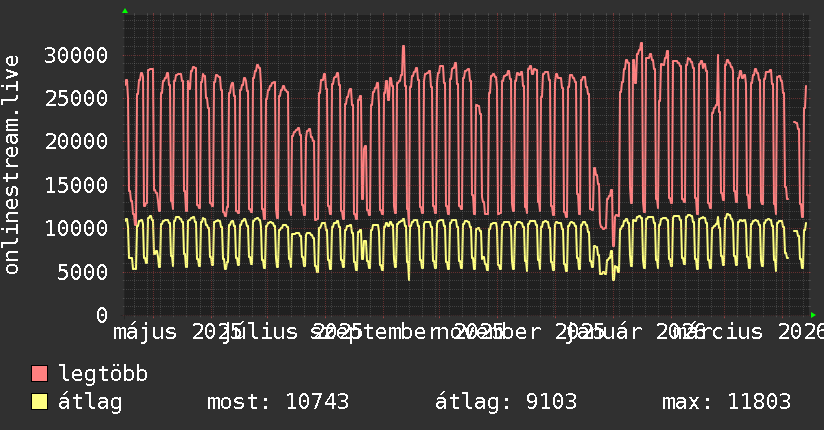The height and width of the screenshot is (430, 824).
Task: Click the 20000 y-axis label
Action: pyautogui.click(x=76, y=141)
